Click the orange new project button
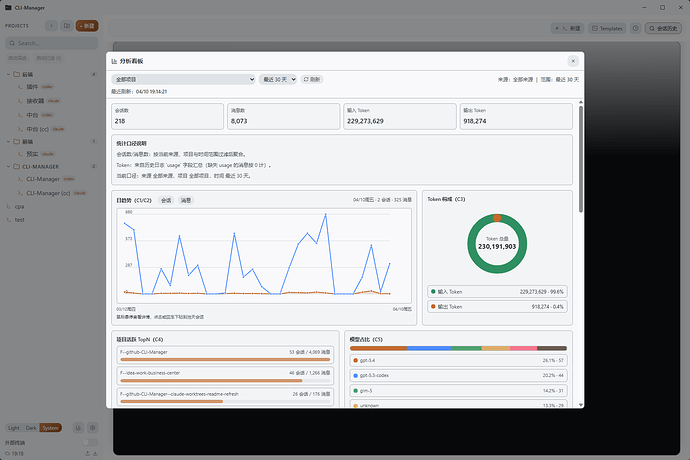The width and height of the screenshot is (690, 460). pos(87,26)
